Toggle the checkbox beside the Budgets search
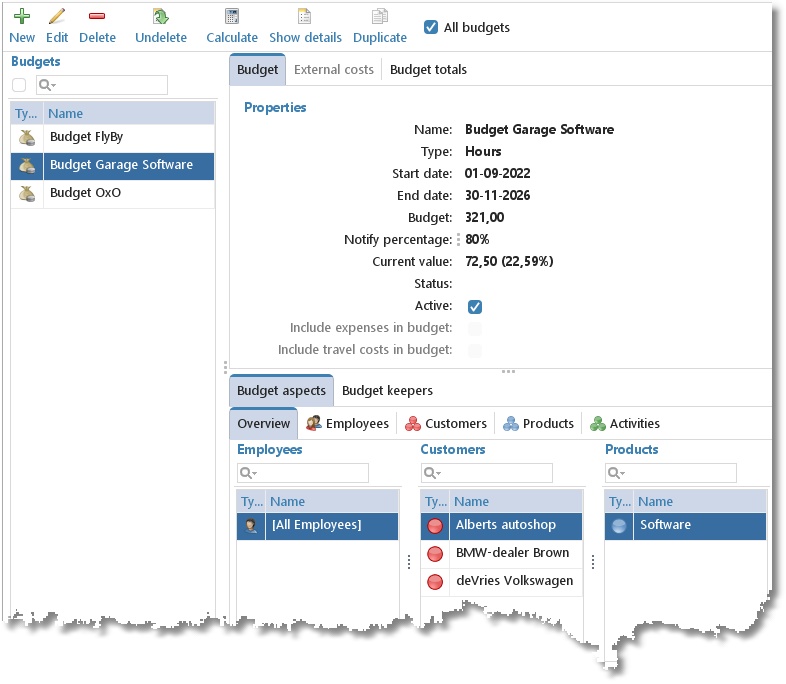Screen dimensions: 786x684 tap(19, 85)
